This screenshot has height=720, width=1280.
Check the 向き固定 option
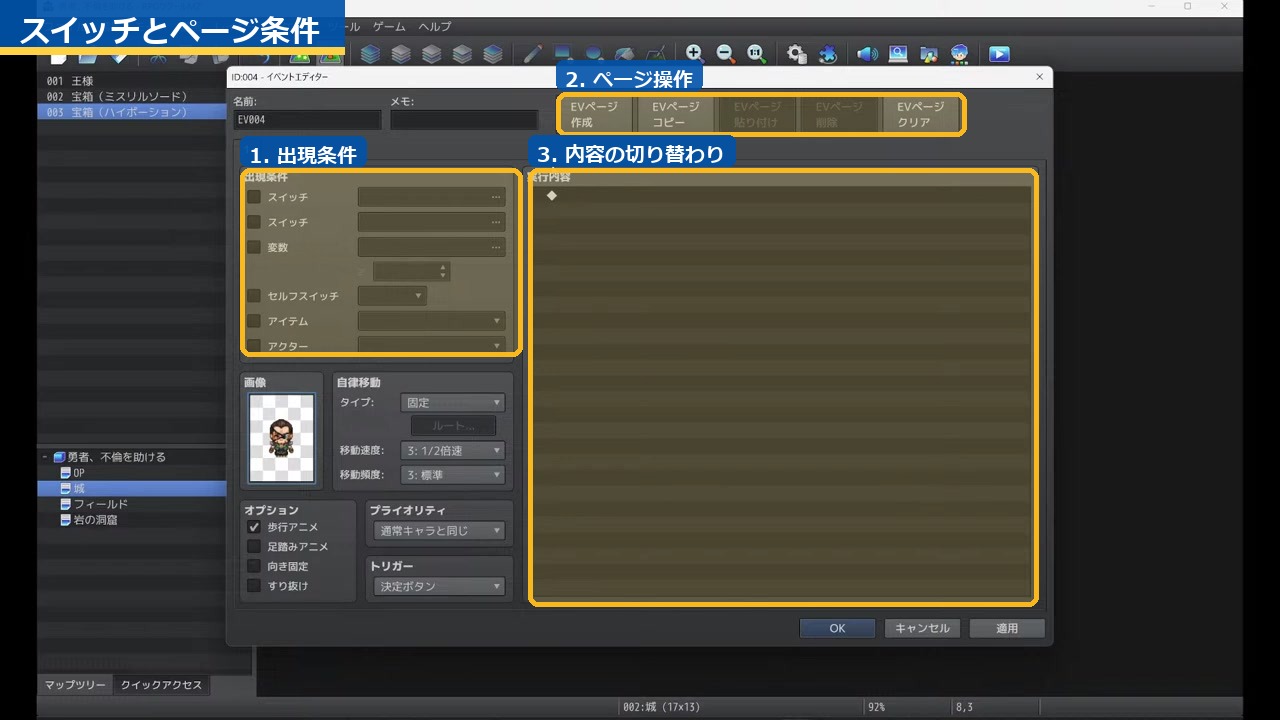pos(254,566)
